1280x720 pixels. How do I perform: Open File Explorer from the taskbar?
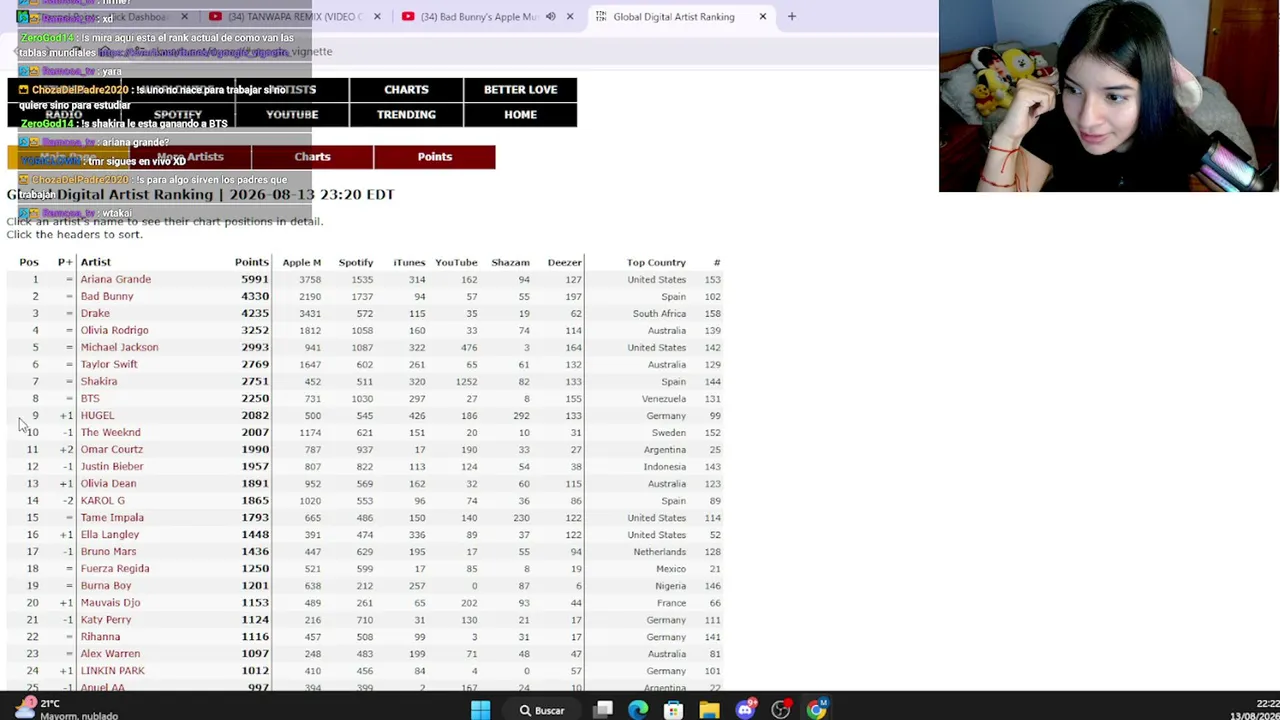point(709,710)
